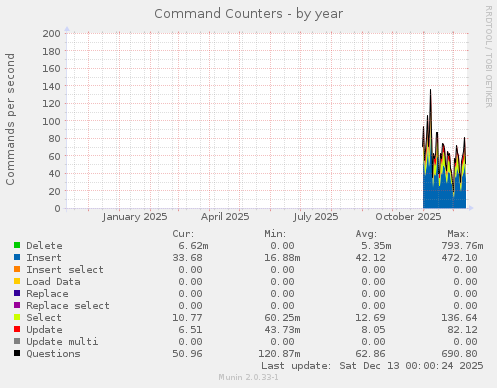Click the yellow Load Data legend swatch

click(x=17, y=281)
